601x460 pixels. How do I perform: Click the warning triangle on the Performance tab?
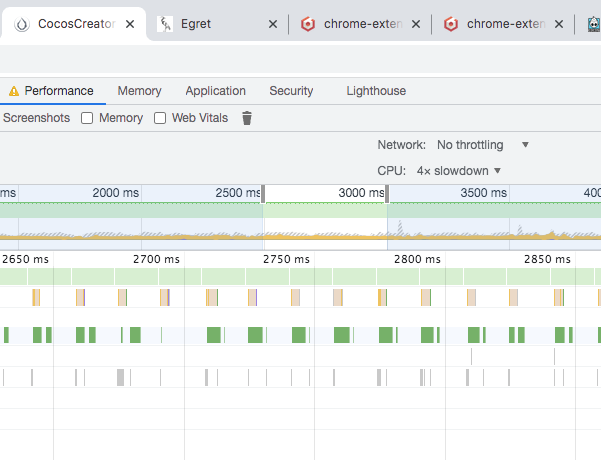pyautogui.click(x=14, y=91)
